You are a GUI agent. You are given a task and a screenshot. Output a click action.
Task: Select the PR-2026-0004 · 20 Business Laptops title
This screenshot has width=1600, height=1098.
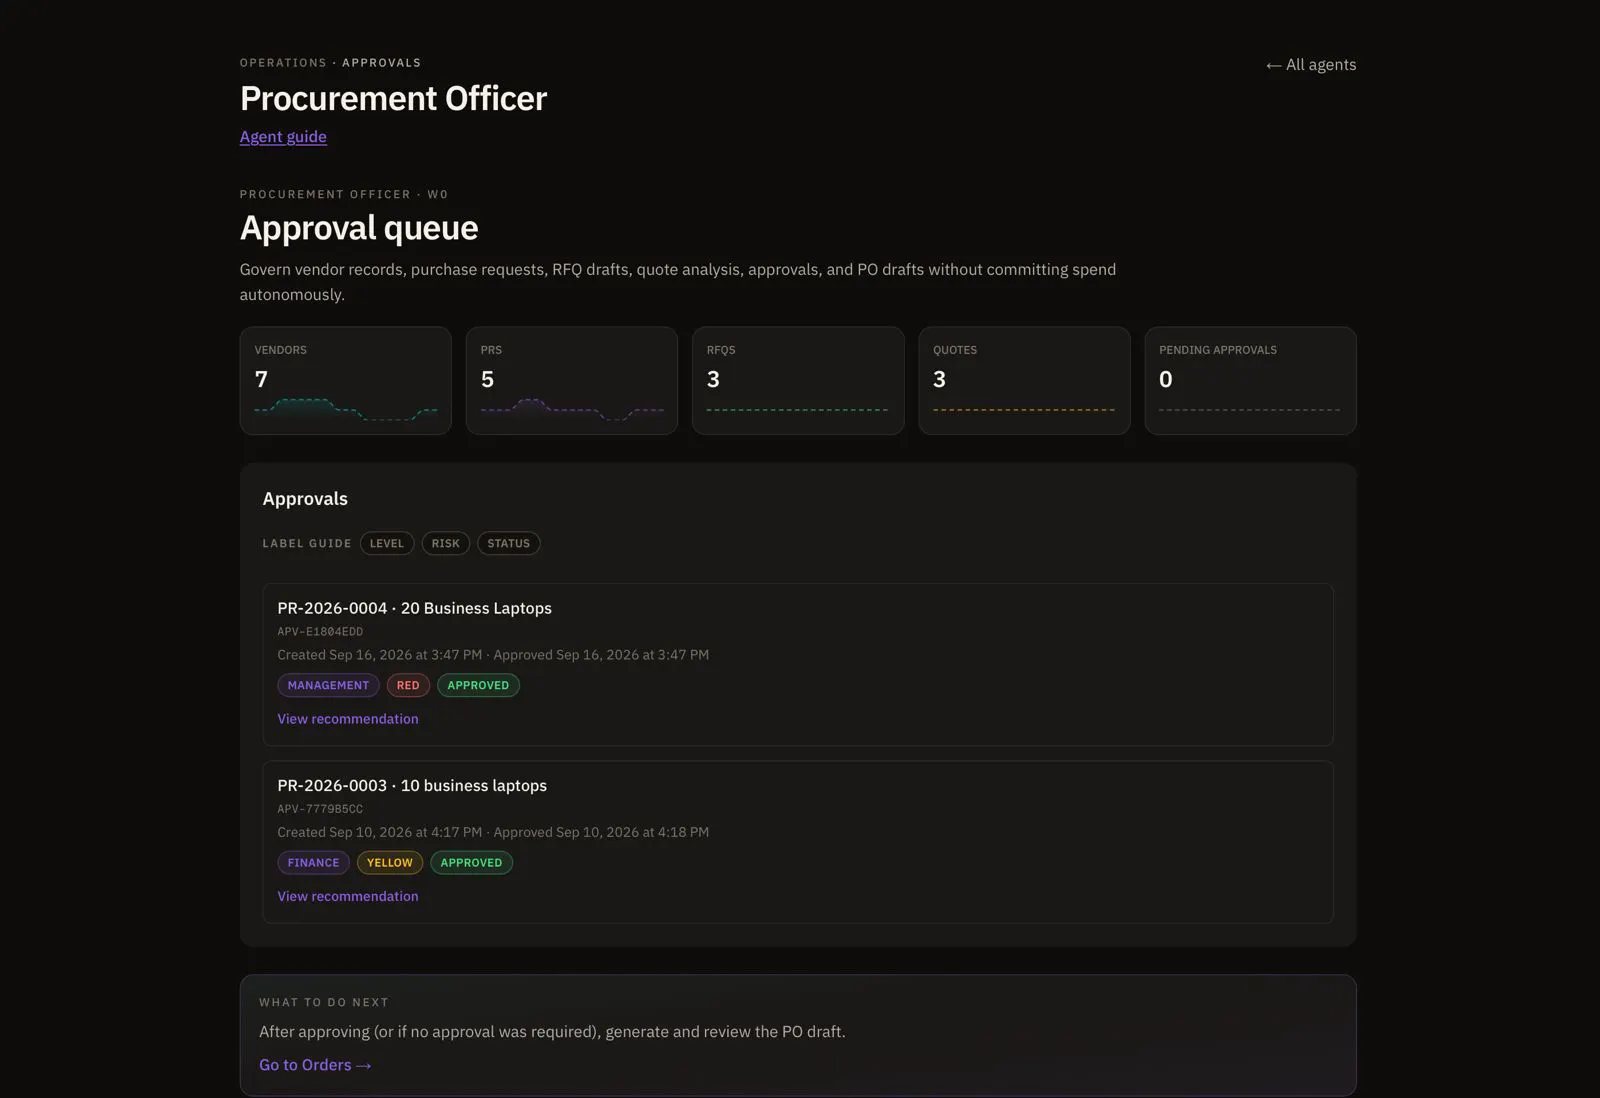pyautogui.click(x=414, y=608)
